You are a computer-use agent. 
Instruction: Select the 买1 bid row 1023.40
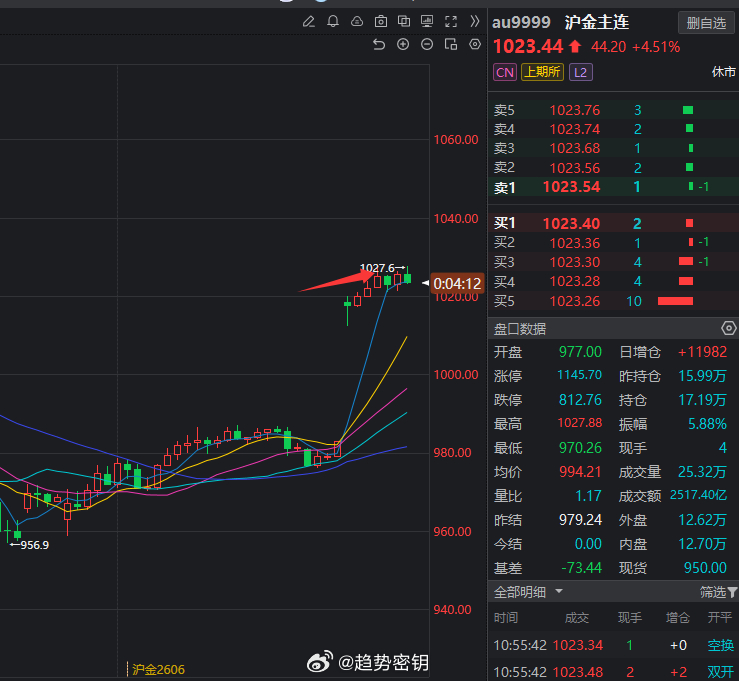pos(613,223)
